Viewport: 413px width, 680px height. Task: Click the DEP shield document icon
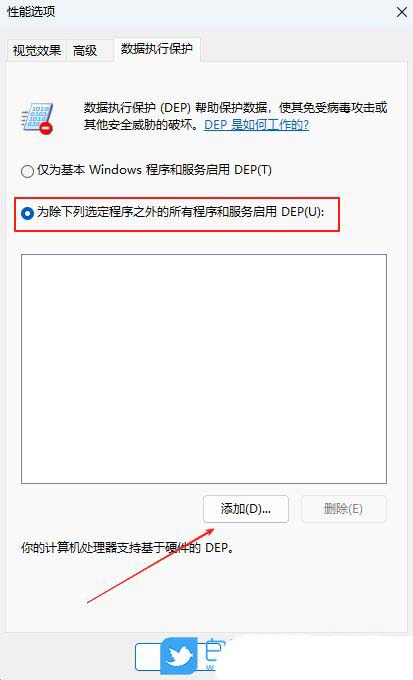37,118
